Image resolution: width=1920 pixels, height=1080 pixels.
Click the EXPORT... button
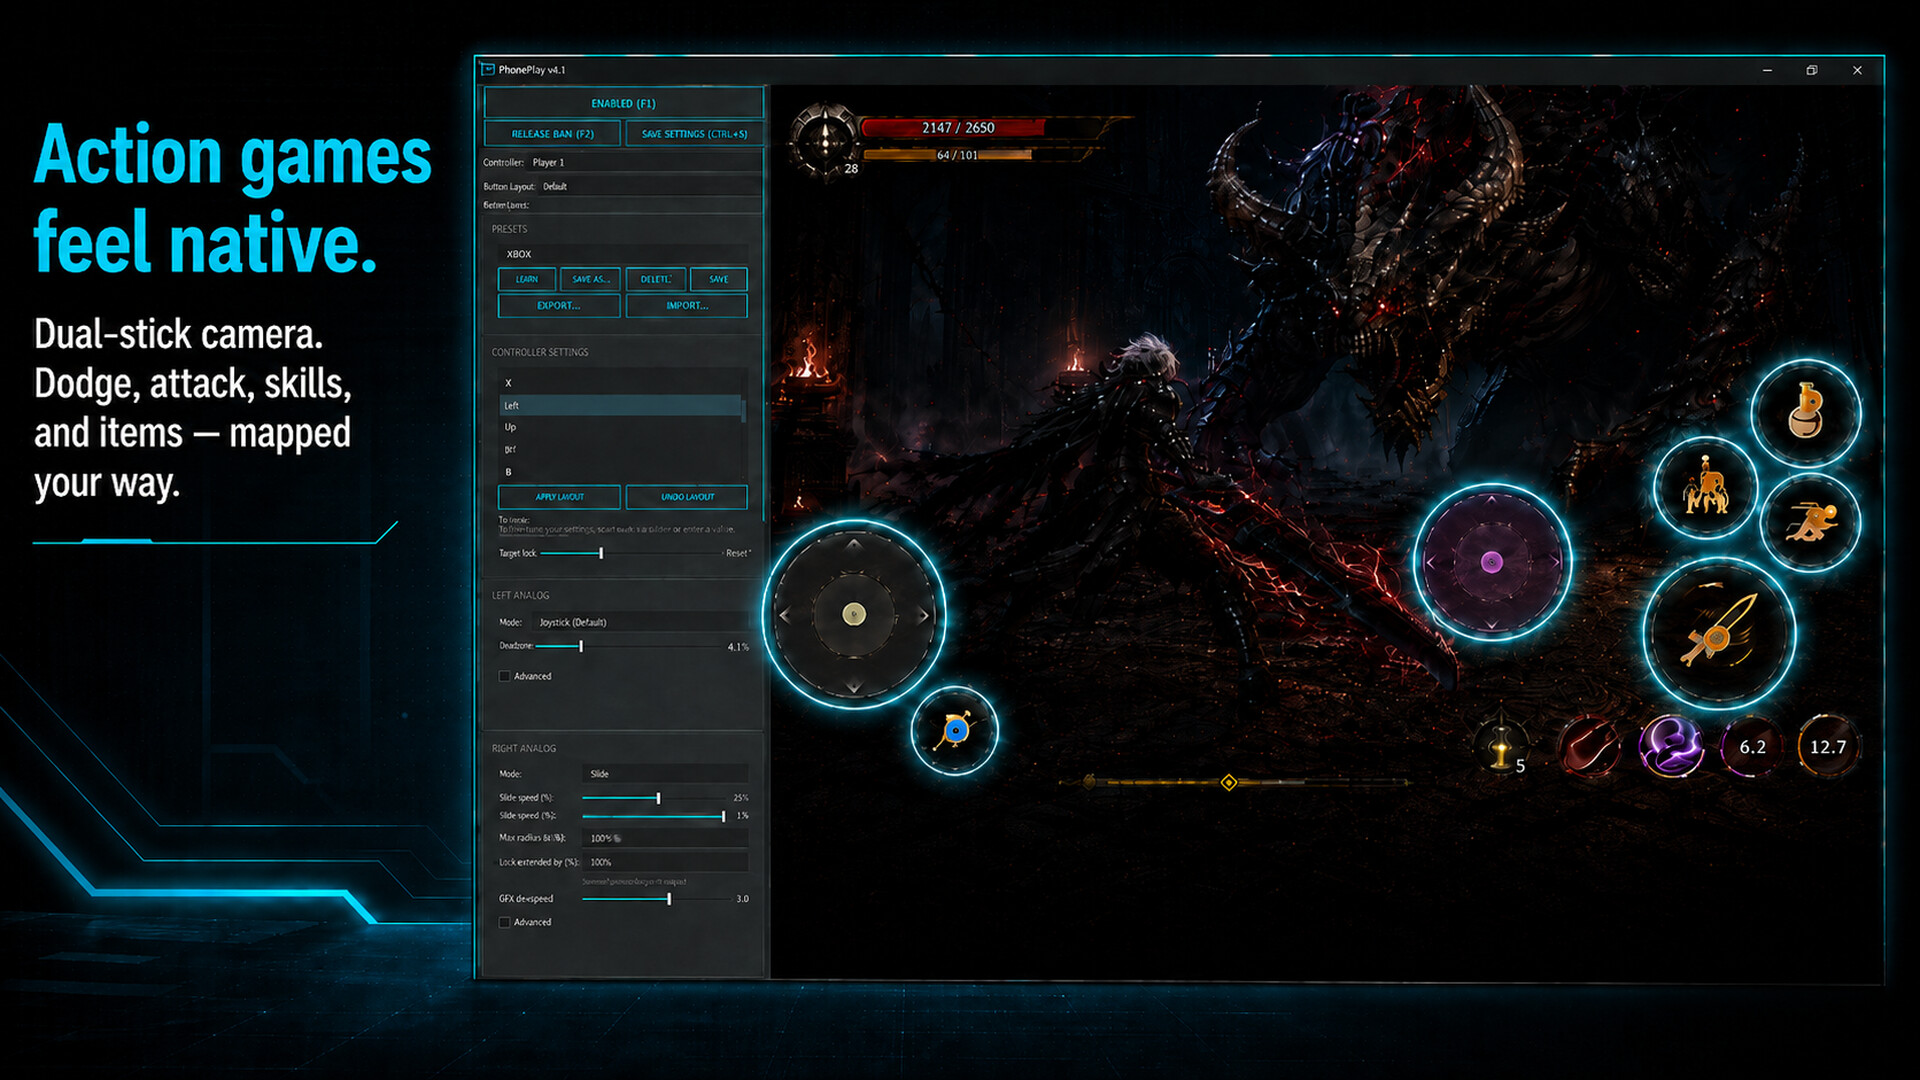(559, 305)
